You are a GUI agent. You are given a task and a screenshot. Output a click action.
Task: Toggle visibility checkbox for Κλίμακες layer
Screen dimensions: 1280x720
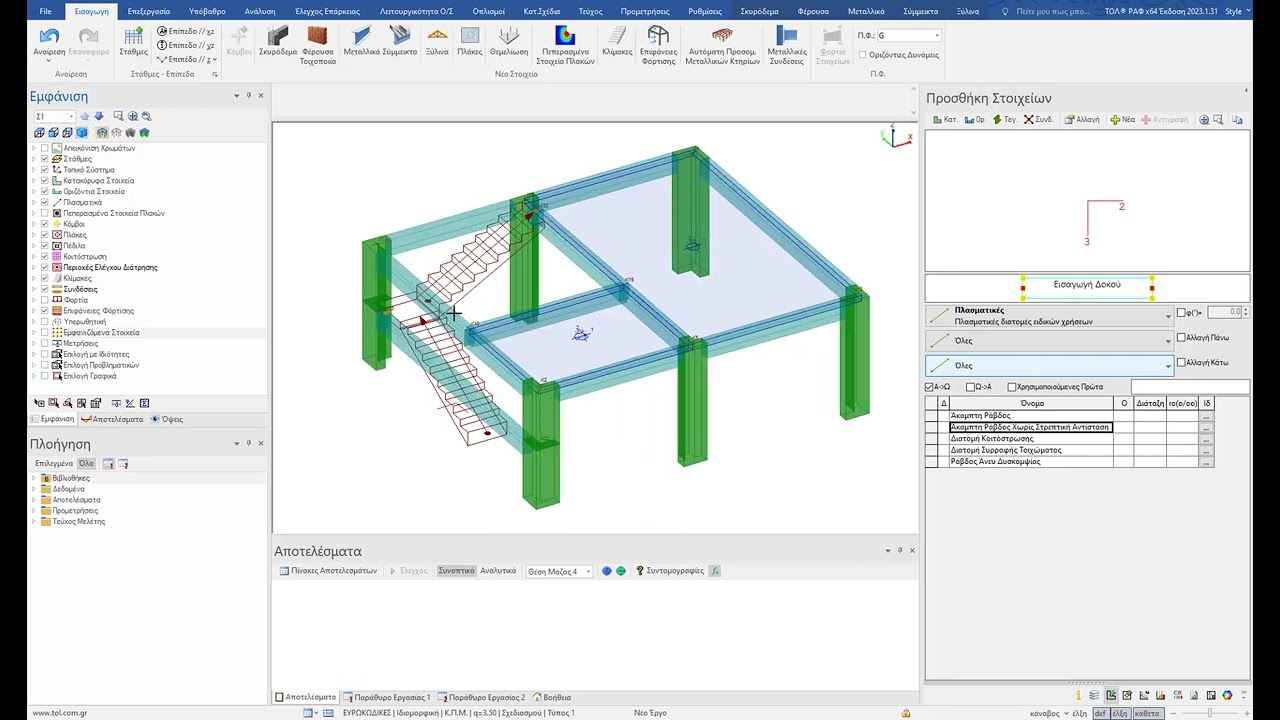tap(44, 278)
